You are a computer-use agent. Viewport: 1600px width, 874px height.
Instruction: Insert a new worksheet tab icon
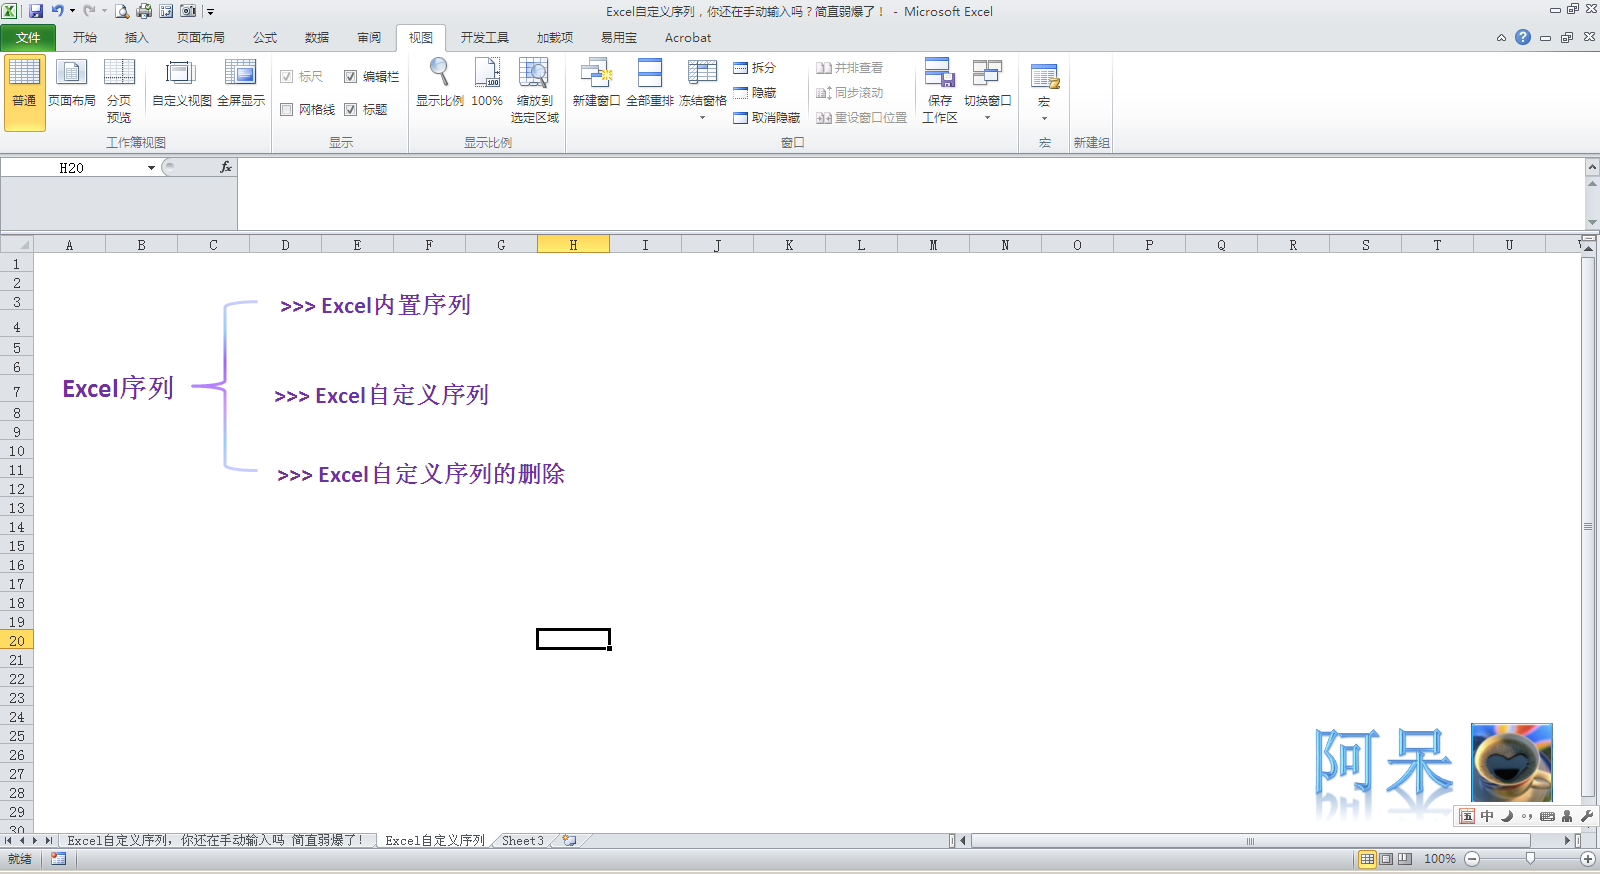pos(569,841)
